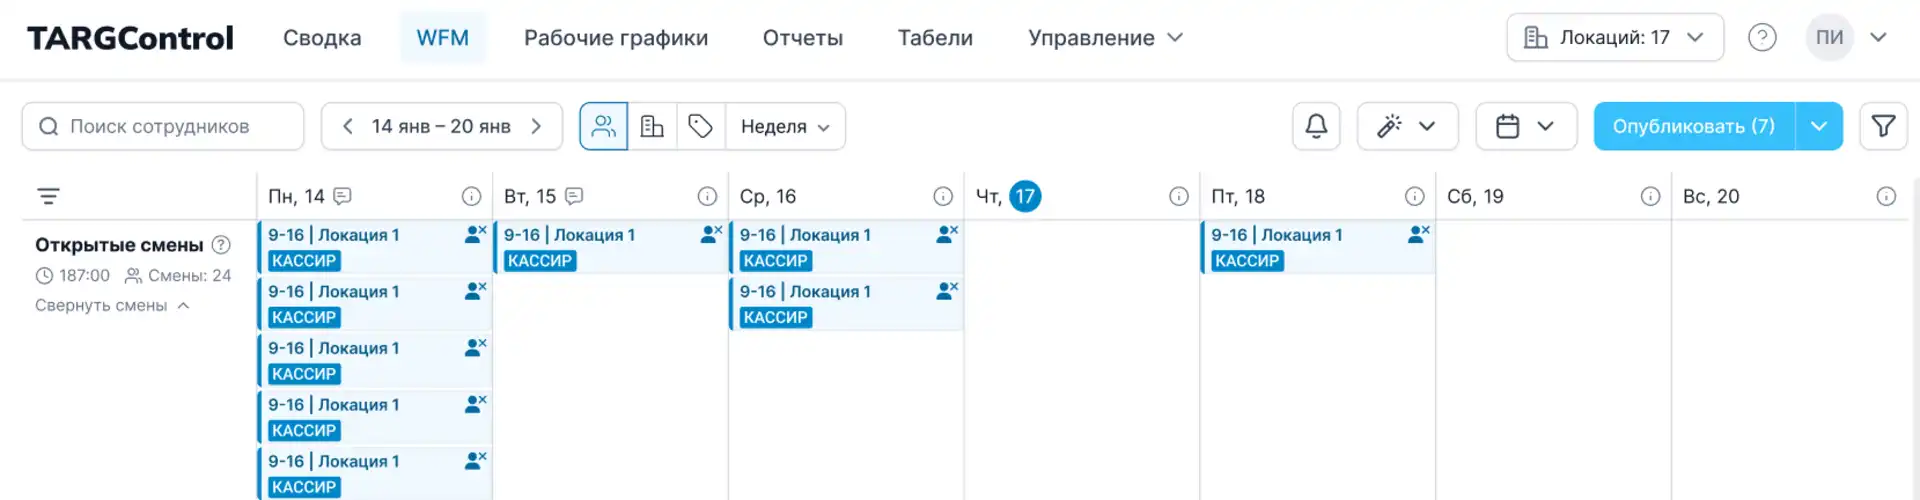Expand the Управление menu
The image size is (1920, 500).
point(1105,38)
